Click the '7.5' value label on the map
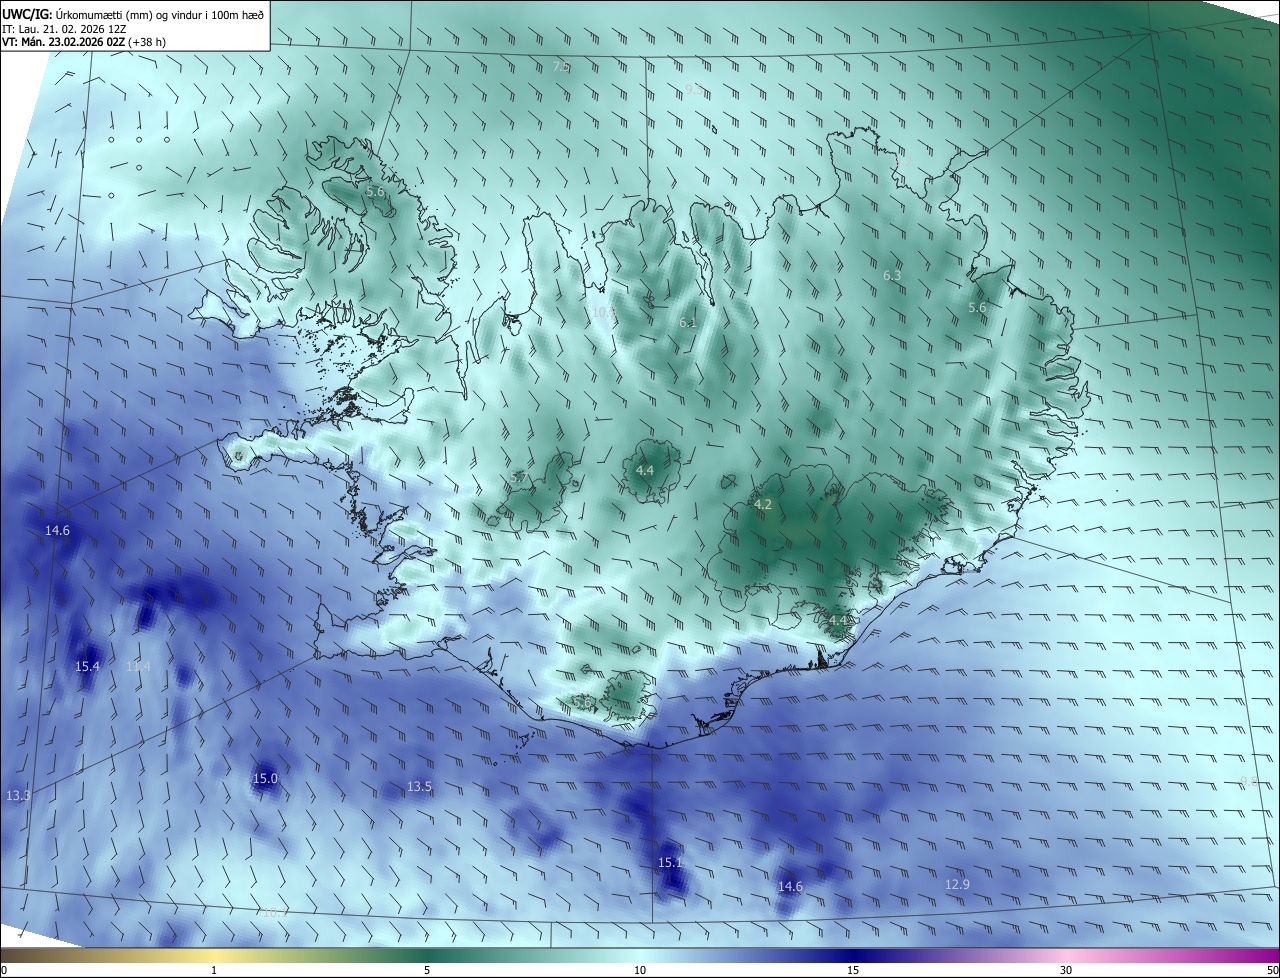1280x978 pixels. [x=561, y=66]
